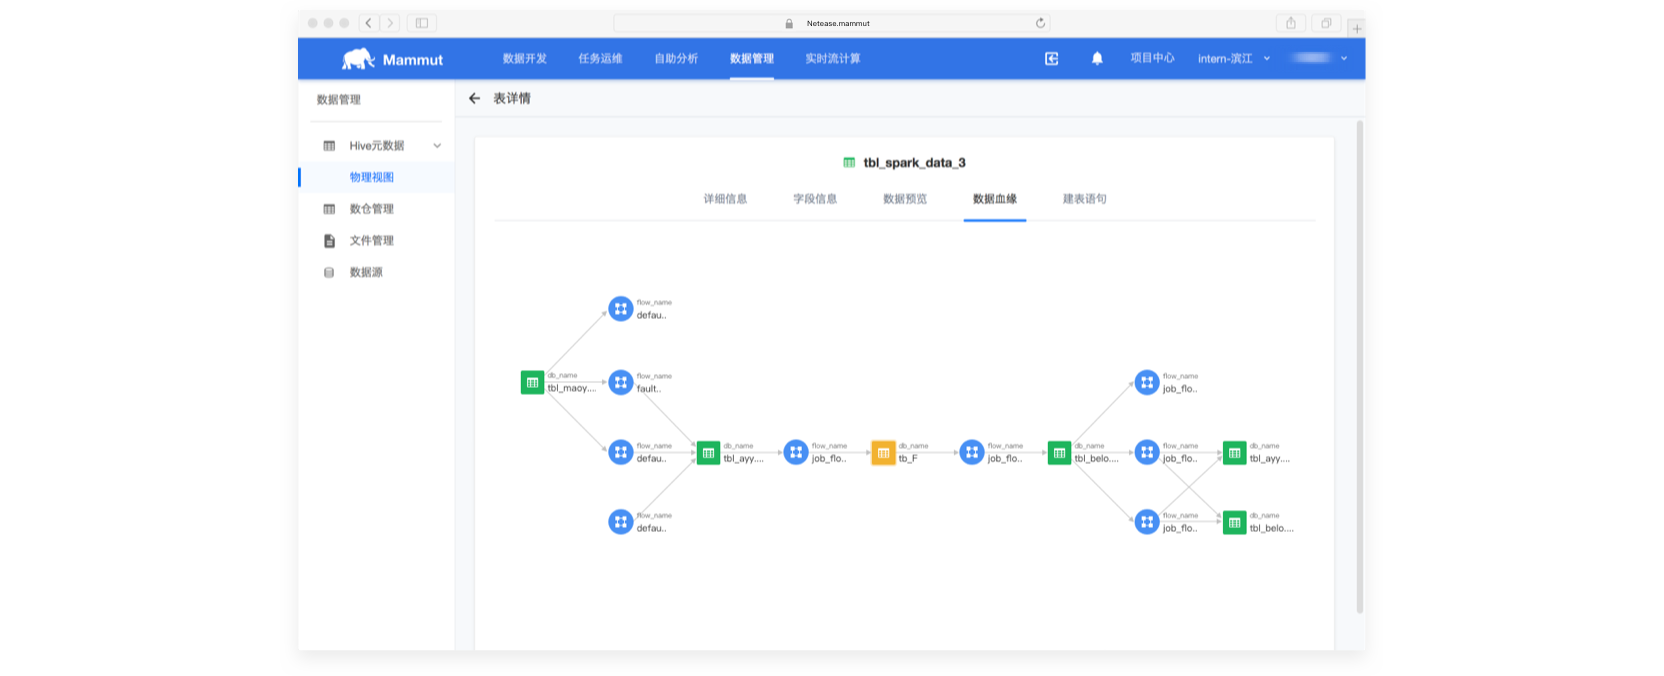Collapse the Hive元数据 section chevron
The height and width of the screenshot is (676, 1664).
(x=437, y=146)
